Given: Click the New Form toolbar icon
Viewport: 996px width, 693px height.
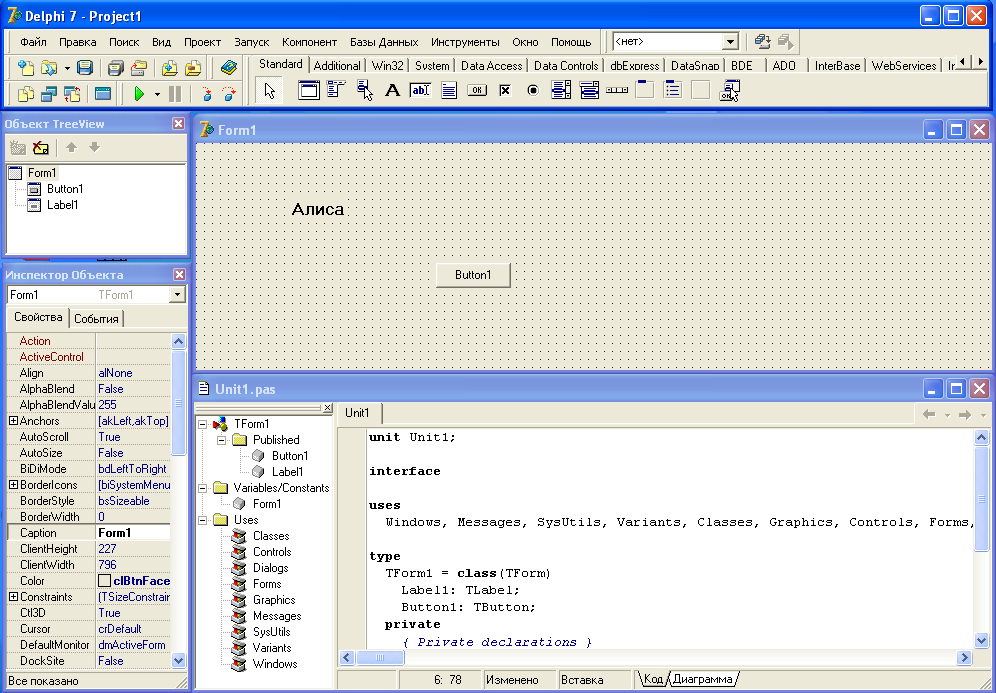Looking at the screenshot, I should (103, 94).
